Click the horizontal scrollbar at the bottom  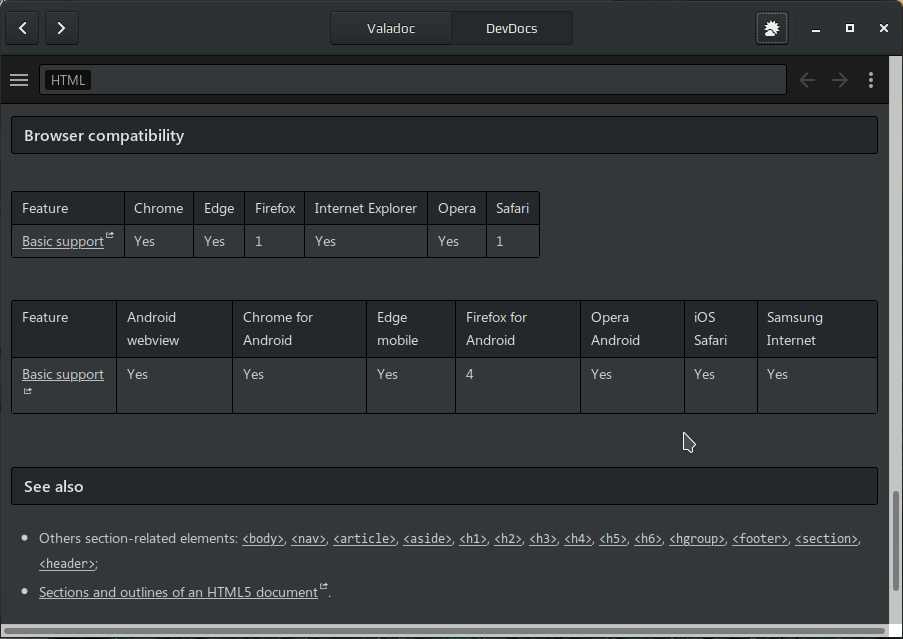pos(444,630)
